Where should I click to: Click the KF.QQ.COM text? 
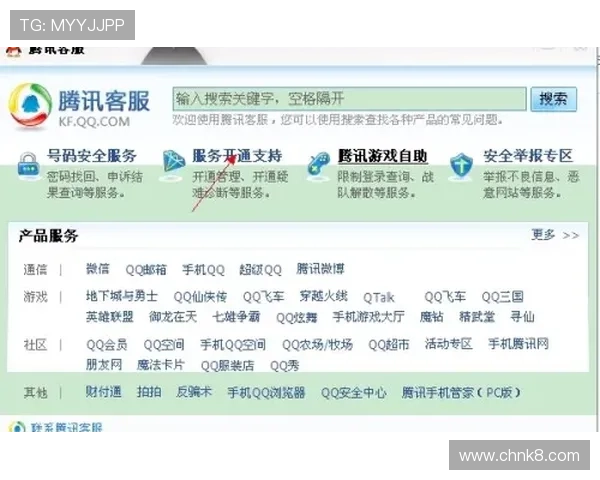click(94, 122)
